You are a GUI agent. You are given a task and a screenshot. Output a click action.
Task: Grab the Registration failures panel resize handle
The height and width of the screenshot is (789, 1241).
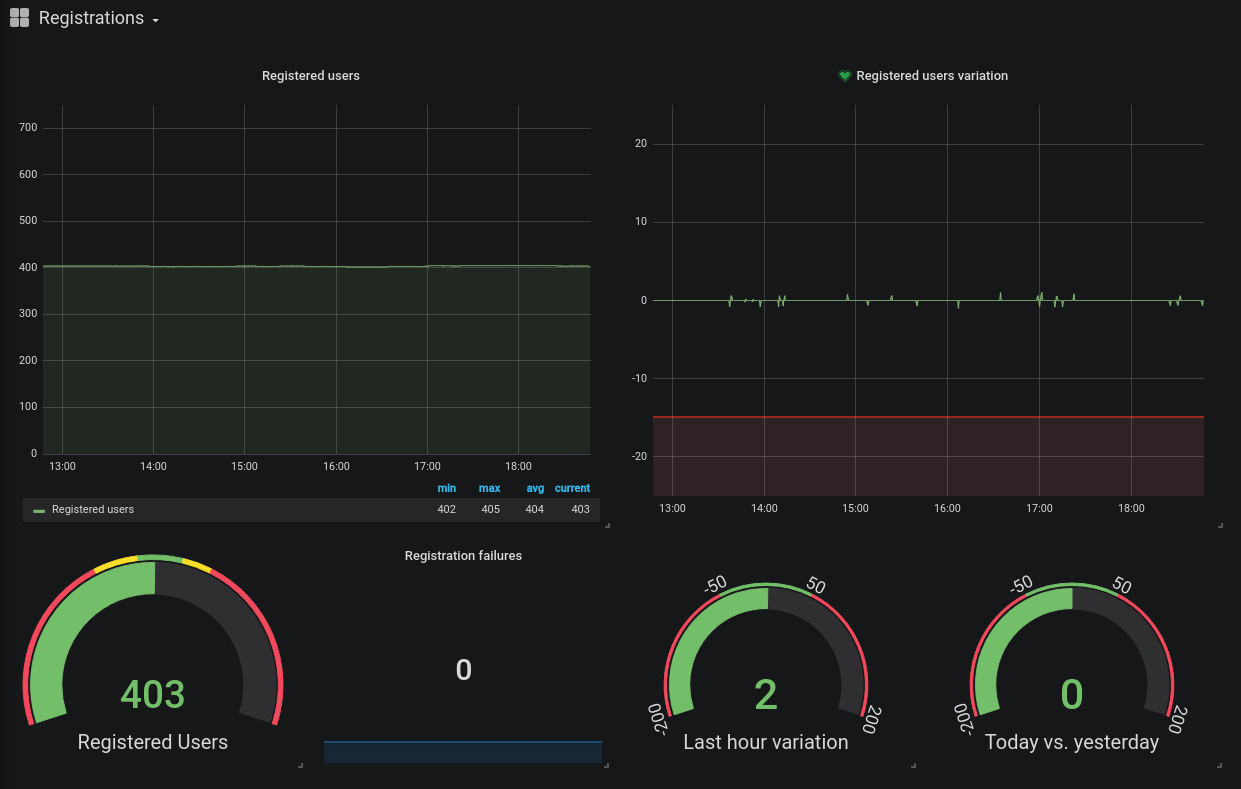click(x=605, y=765)
